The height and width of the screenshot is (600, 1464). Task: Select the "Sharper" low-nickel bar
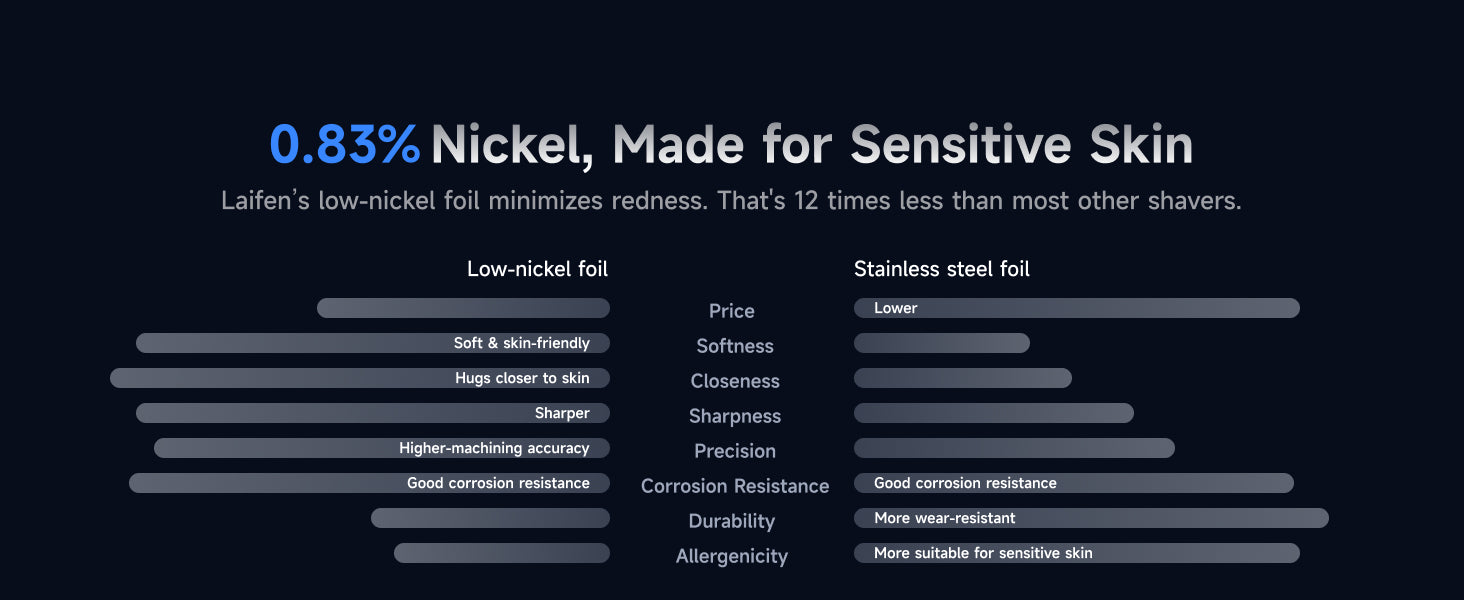click(373, 413)
